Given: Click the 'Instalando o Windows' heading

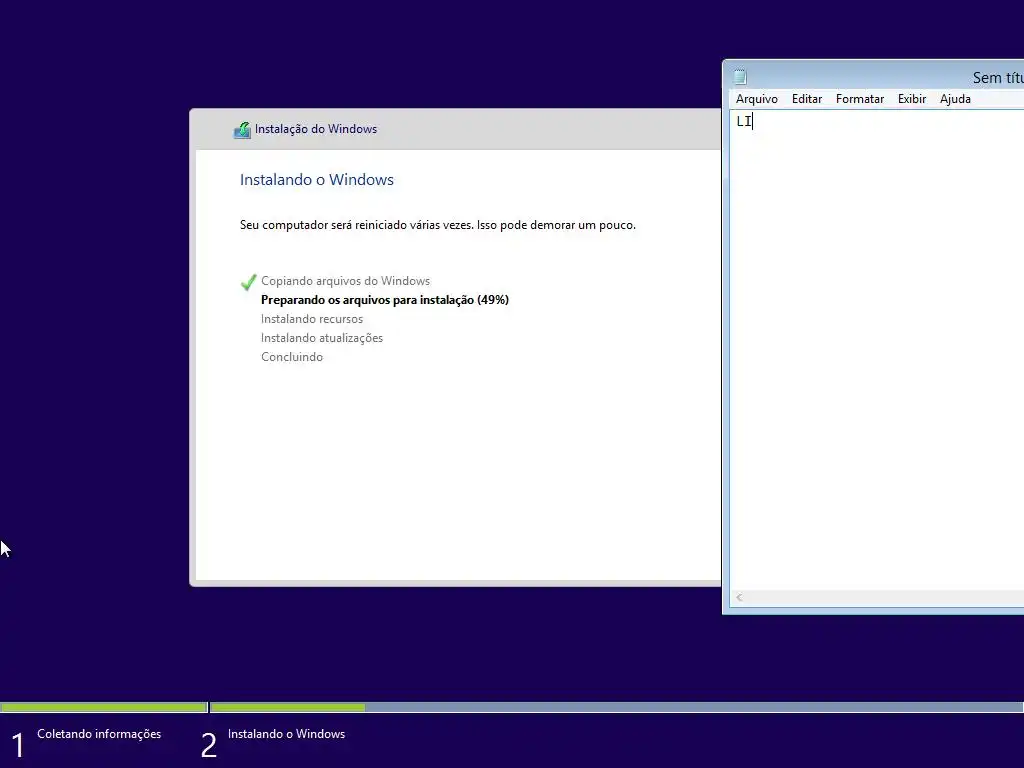Looking at the screenshot, I should 317,180.
